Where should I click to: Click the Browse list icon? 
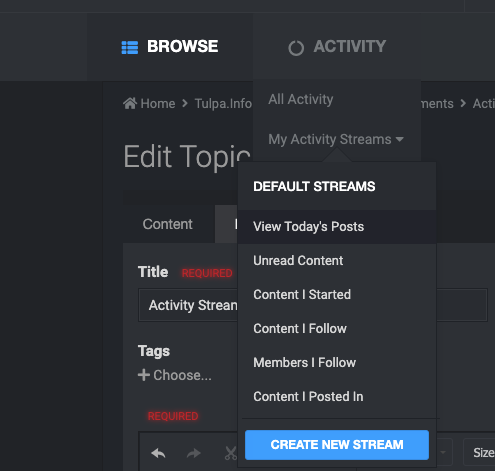coord(130,47)
